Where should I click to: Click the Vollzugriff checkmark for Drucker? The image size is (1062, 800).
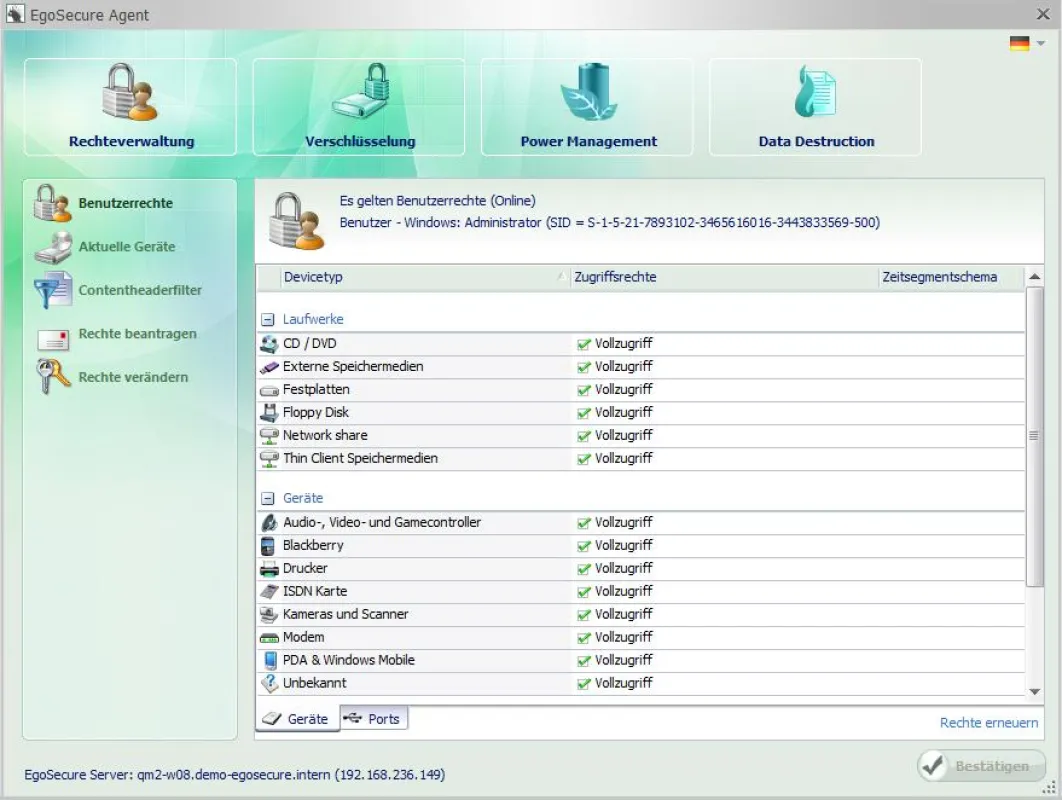click(584, 569)
